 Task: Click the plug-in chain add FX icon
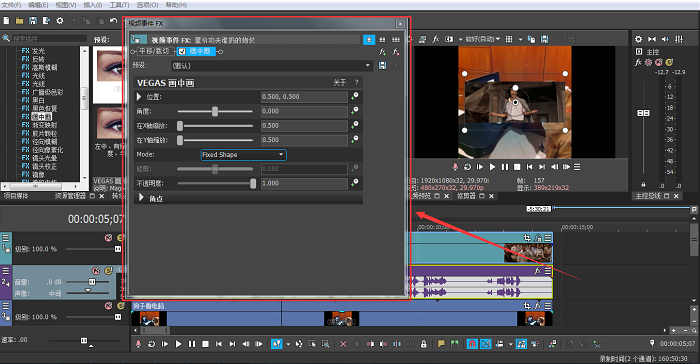382,52
